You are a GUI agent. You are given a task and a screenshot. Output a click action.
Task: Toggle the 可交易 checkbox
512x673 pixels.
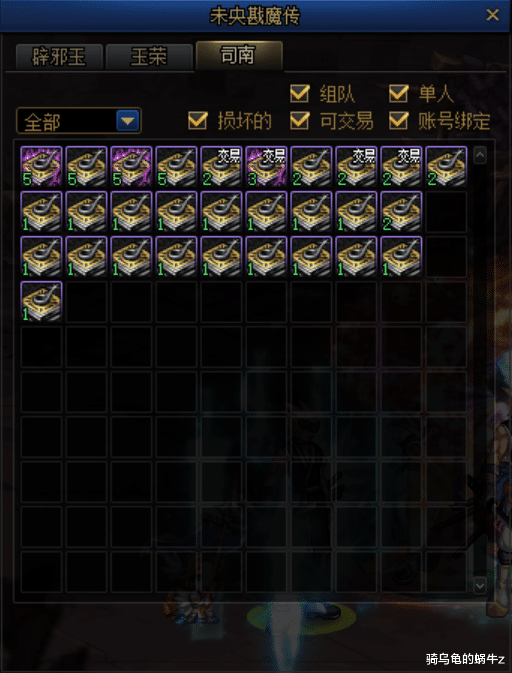pyautogui.click(x=300, y=121)
